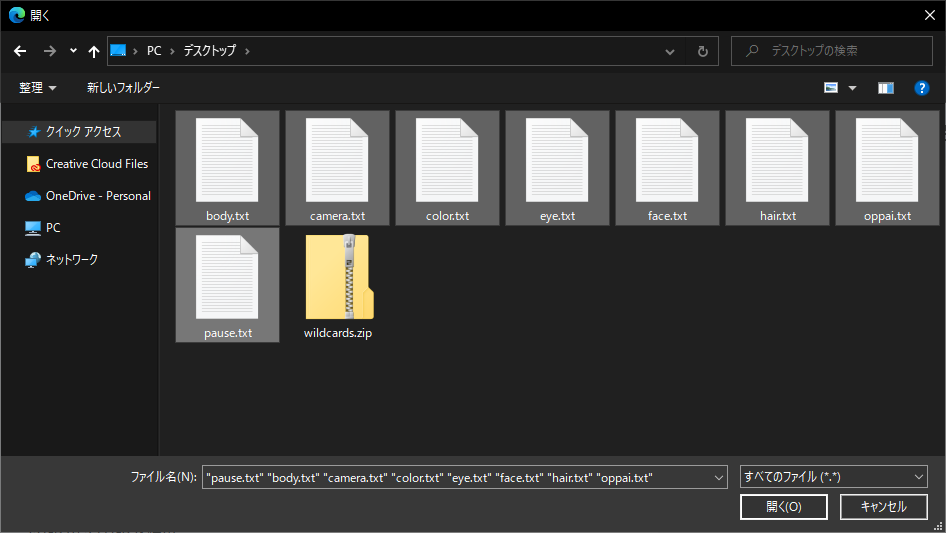
Task: Open the 整理 menu
Action: point(38,88)
